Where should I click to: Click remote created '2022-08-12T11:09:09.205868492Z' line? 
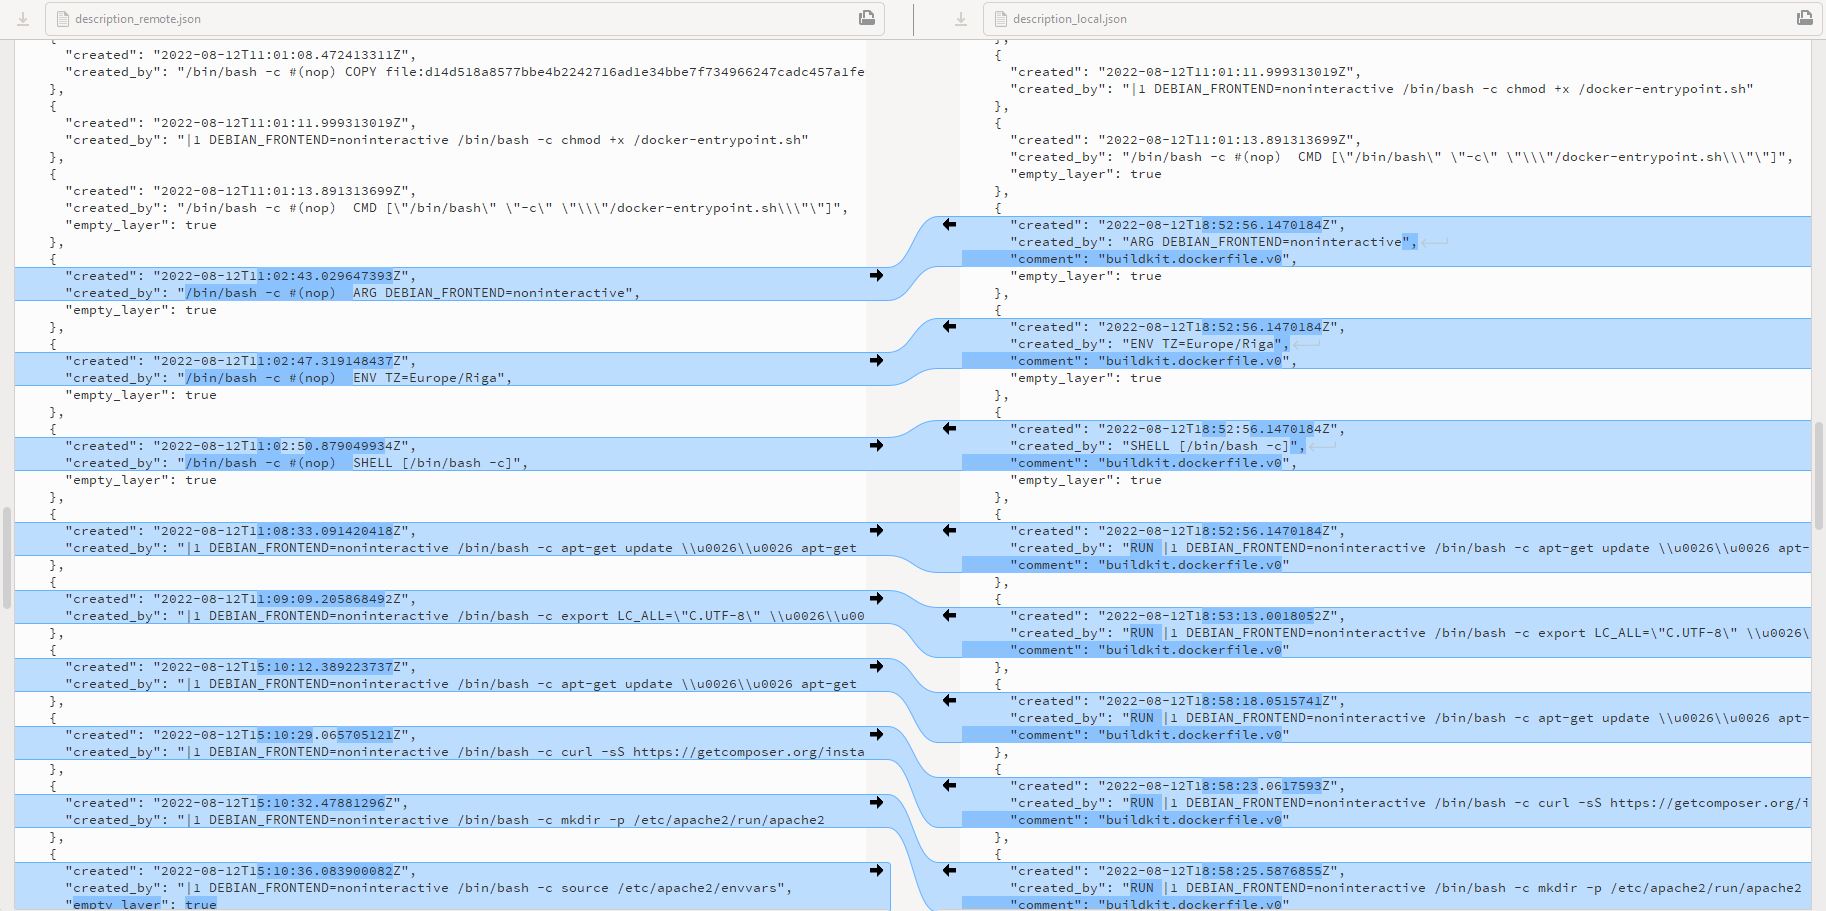(236, 599)
